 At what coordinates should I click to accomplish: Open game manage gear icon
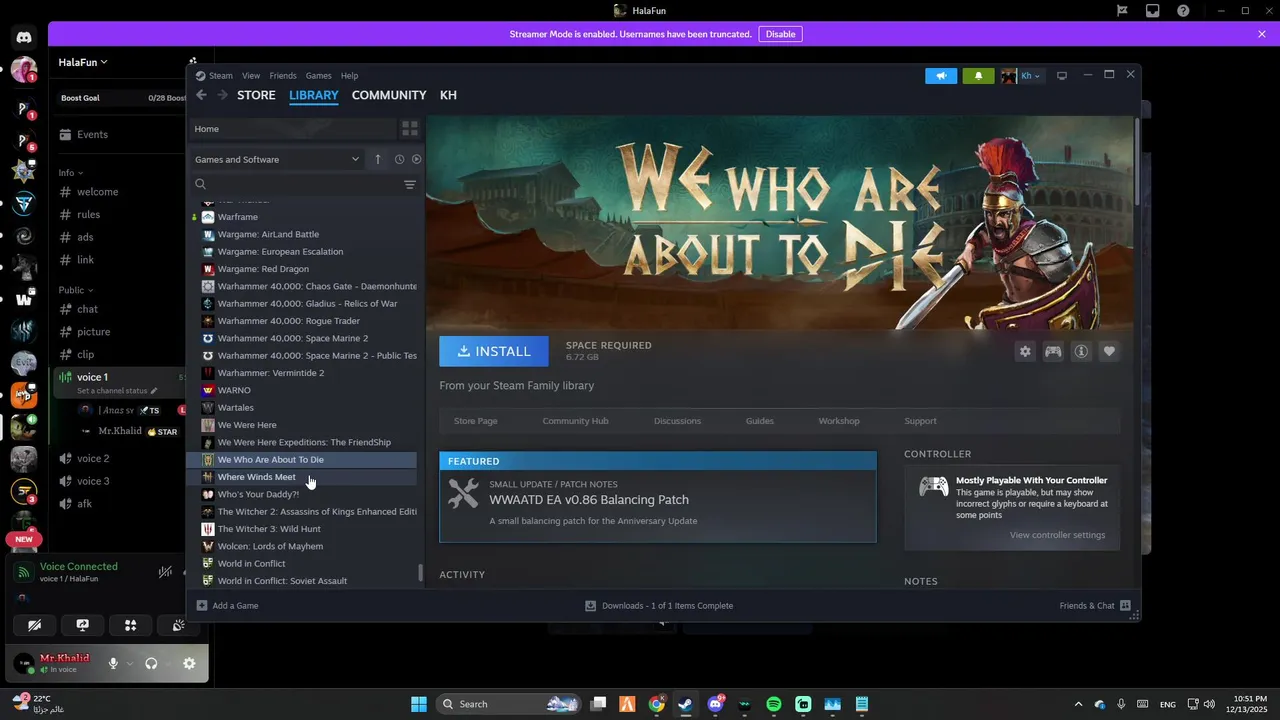[1025, 351]
